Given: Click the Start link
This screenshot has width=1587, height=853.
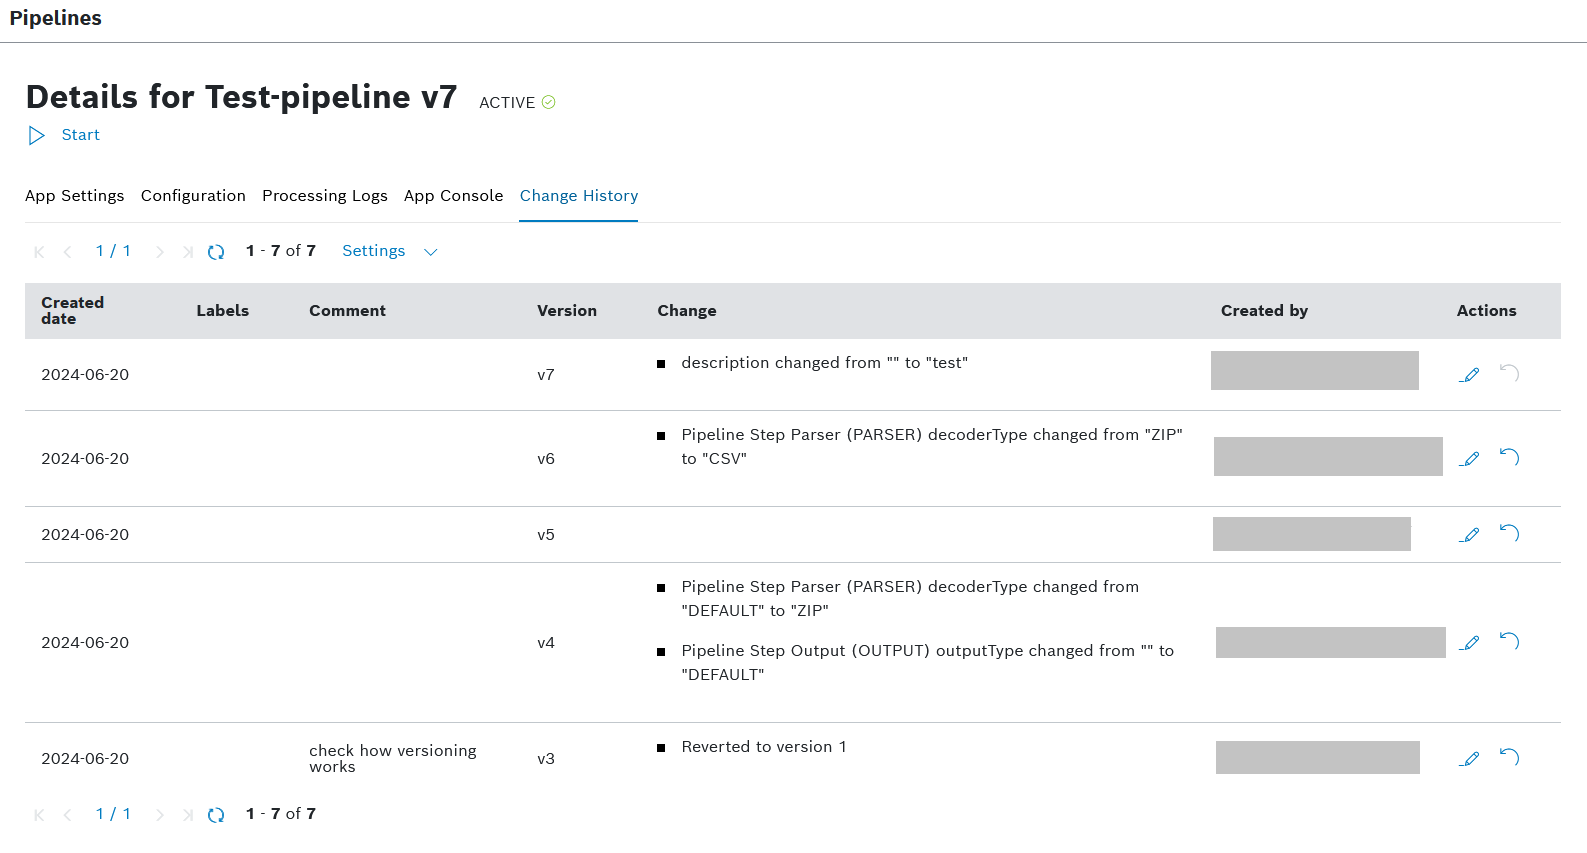Looking at the screenshot, I should [80, 135].
